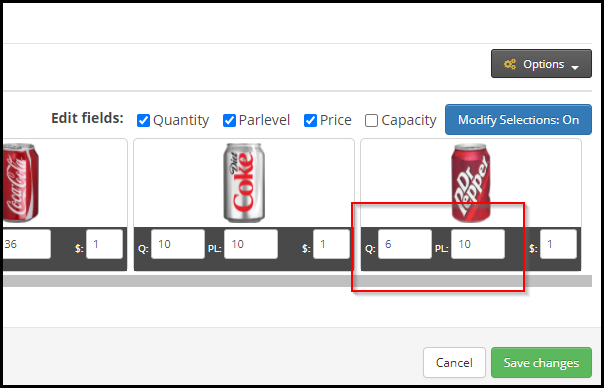The image size is (604, 388).
Task: Click the horizontal scrollbar below products
Action: [x=297, y=281]
